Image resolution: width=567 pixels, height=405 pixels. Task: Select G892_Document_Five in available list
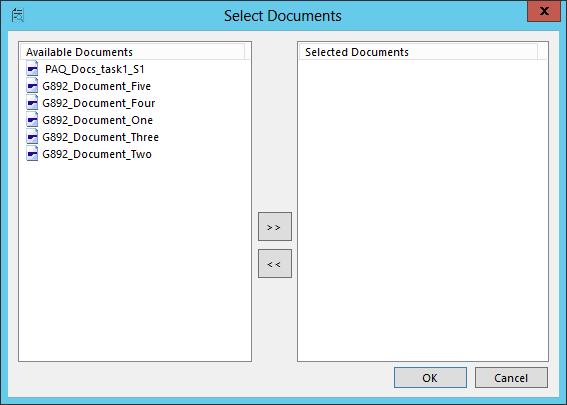point(97,86)
